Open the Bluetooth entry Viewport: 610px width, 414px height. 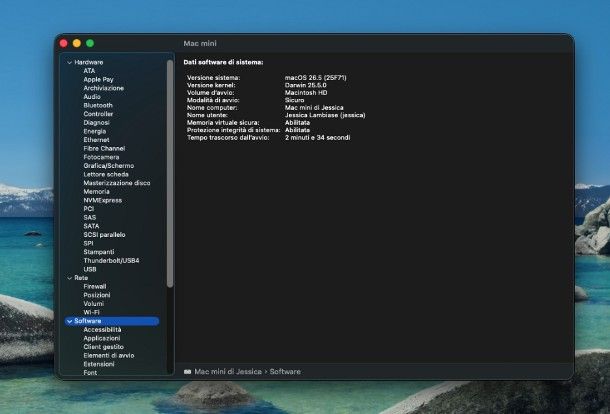click(98, 105)
